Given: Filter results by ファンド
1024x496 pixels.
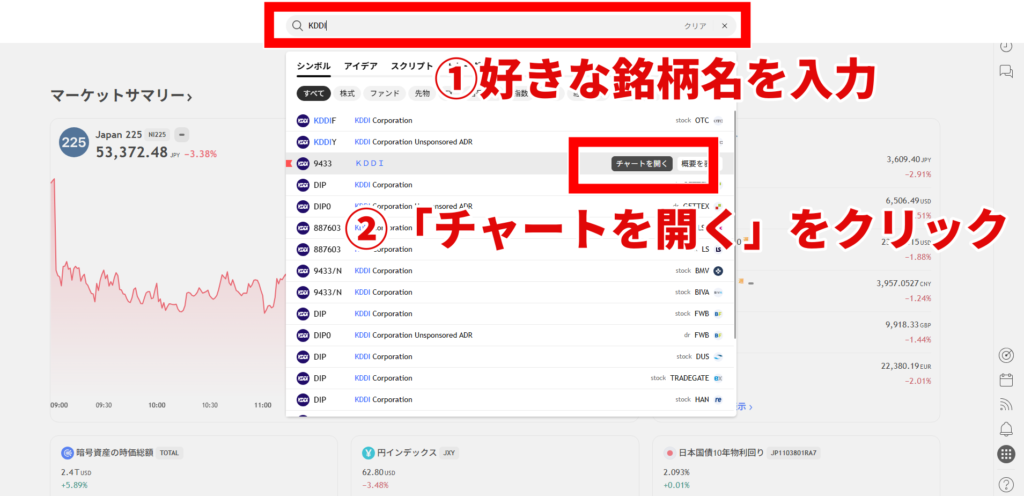Looking at the screenshot, I should click(x=385, y=93).
